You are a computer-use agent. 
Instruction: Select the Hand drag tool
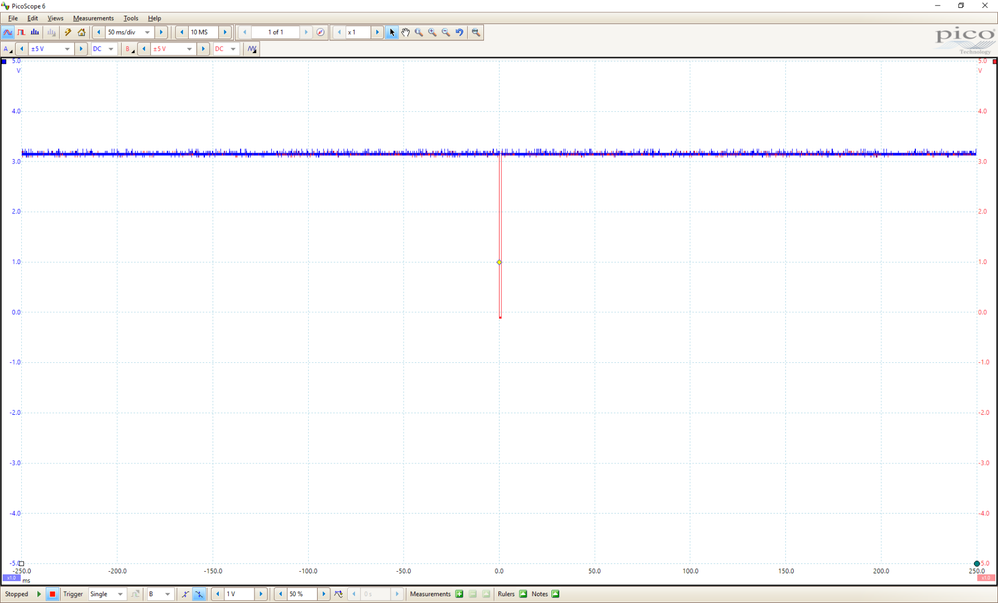point(405,32)
